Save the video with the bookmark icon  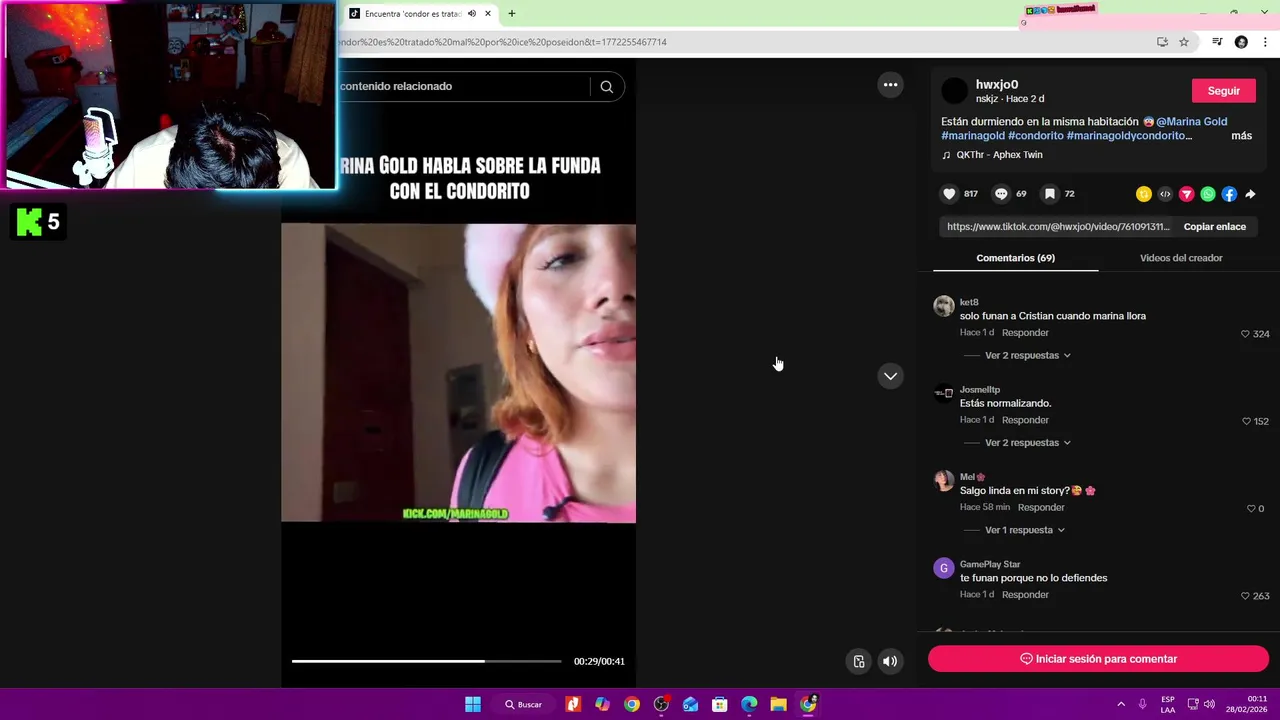[x=1049, y=194]
